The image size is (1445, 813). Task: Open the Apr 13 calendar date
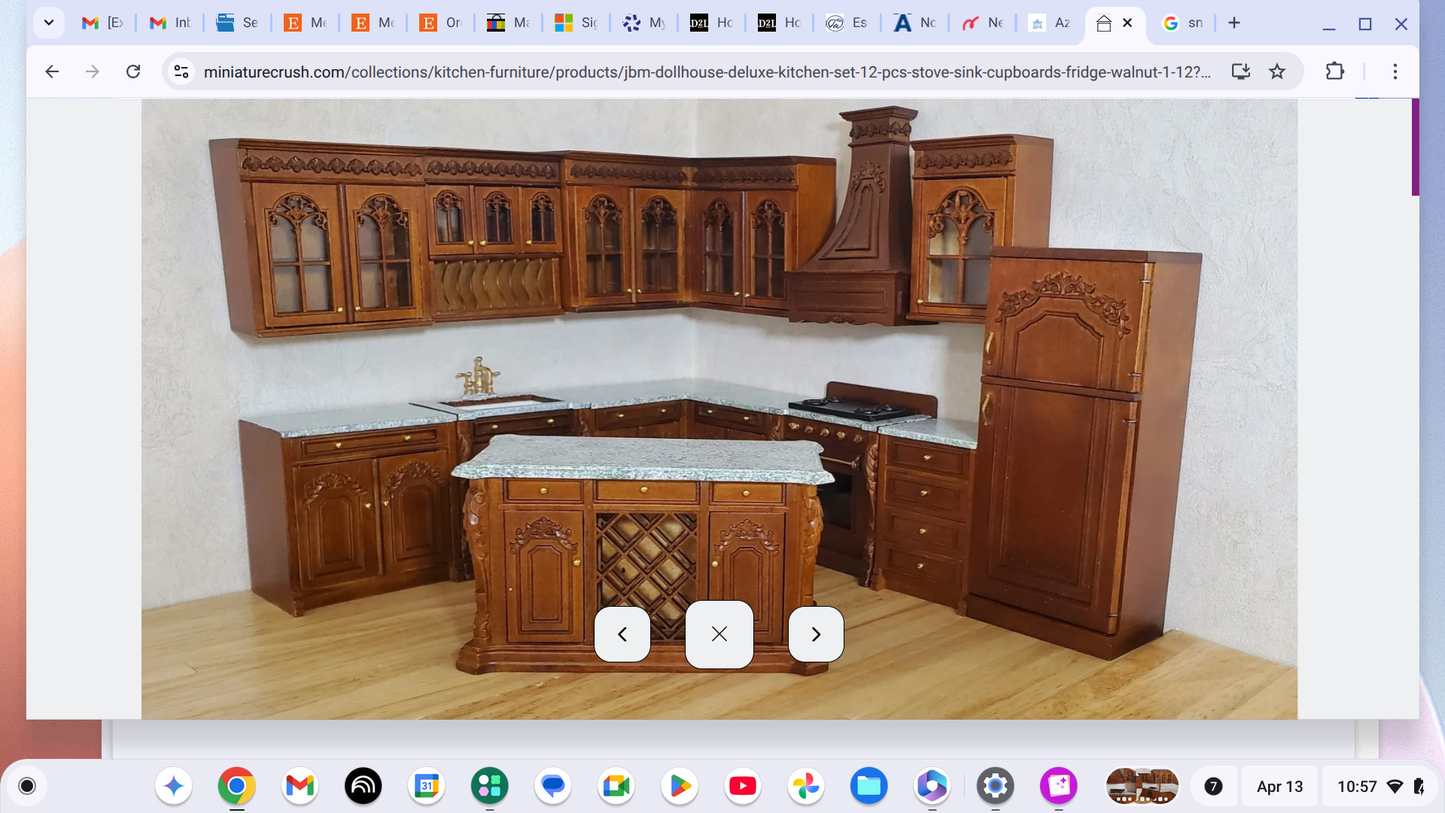click(1280, 786)
